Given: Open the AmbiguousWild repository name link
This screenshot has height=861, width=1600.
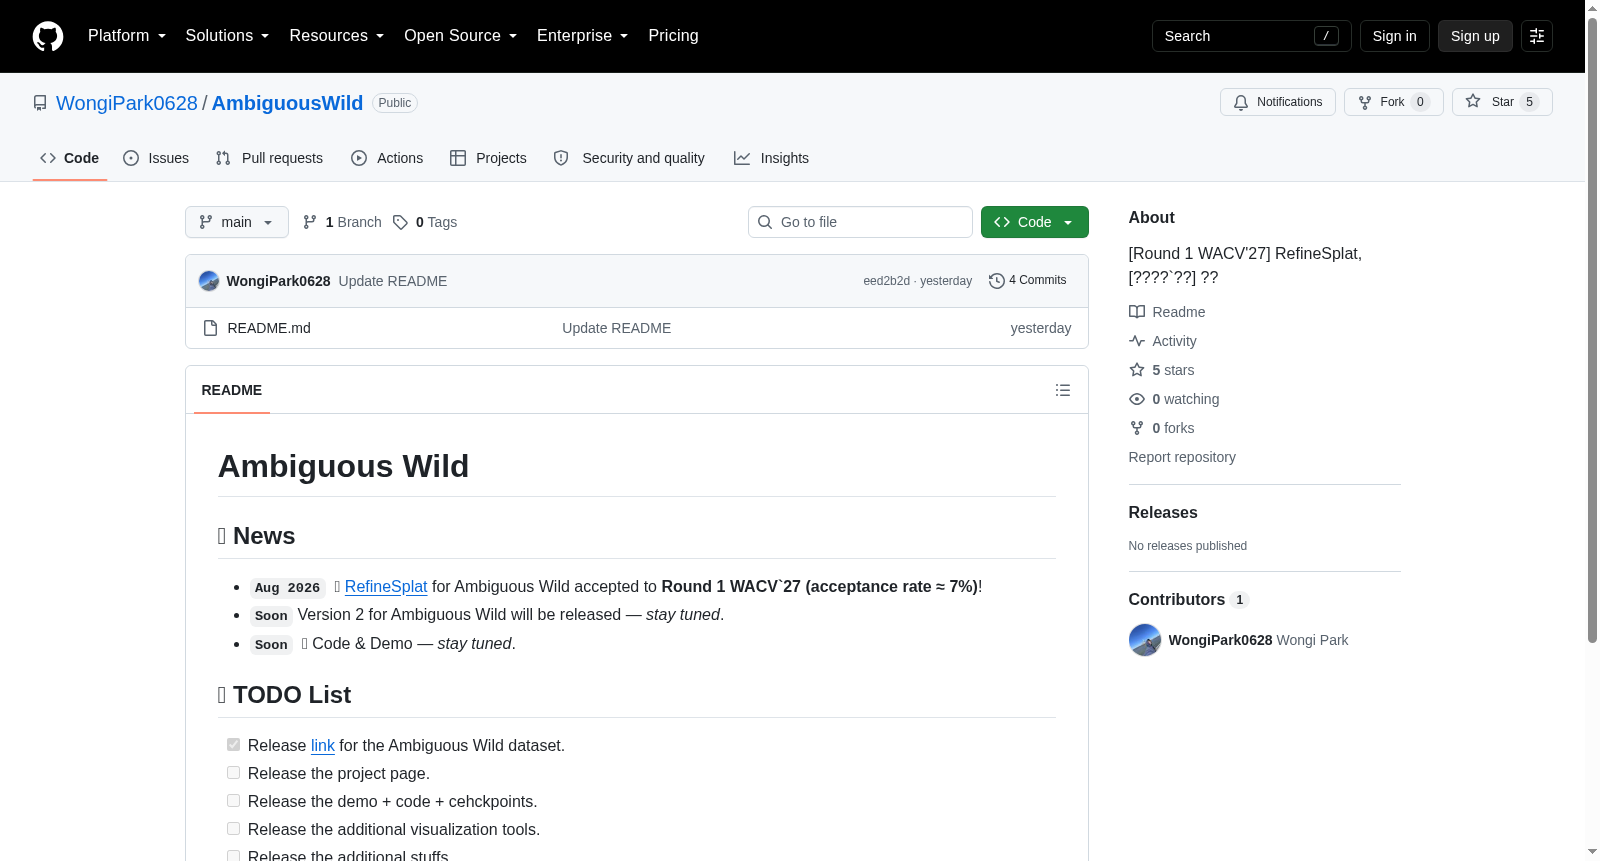Looking at the screenshot, I should pyautogui.click(x=287, y=103).
